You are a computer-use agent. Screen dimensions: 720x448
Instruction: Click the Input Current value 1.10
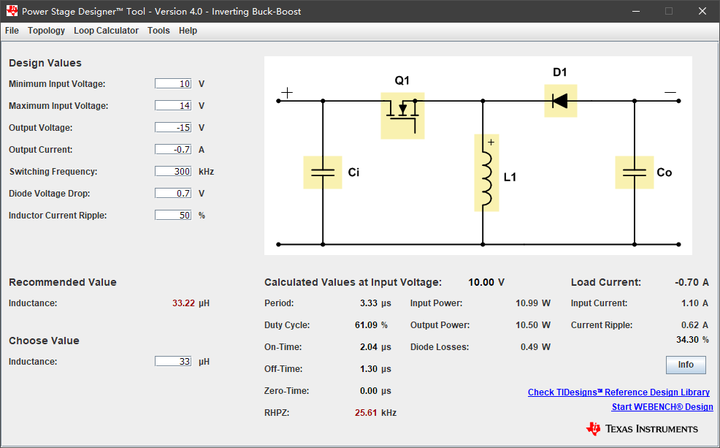[x=690, y=303]
